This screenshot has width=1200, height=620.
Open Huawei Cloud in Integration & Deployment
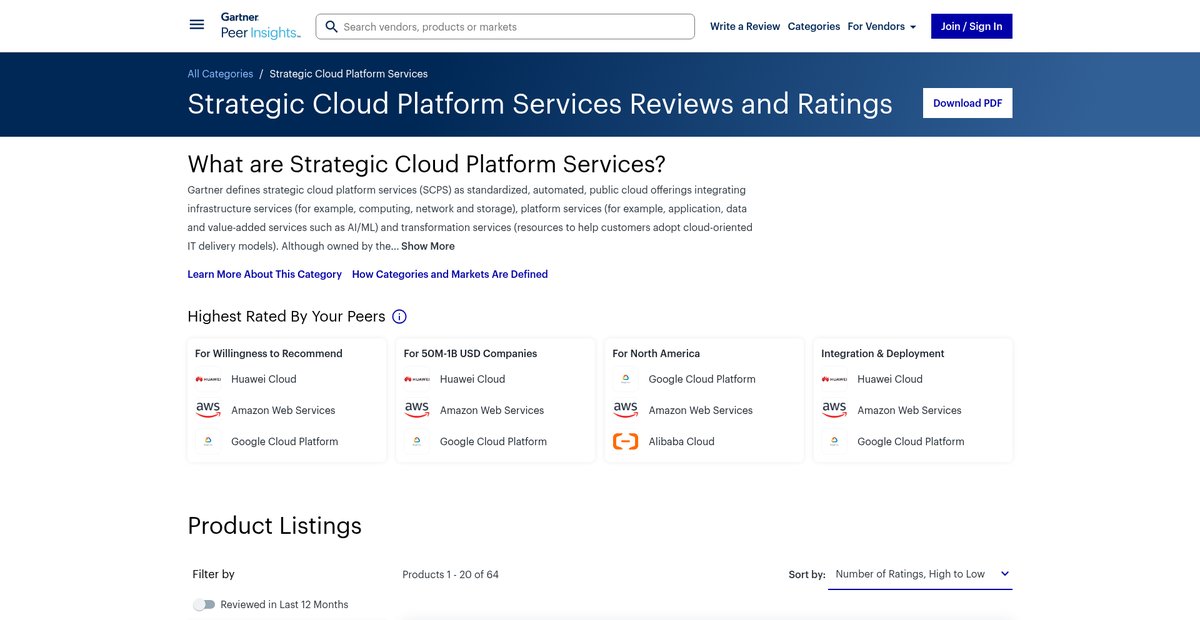[x=890, y=379]
